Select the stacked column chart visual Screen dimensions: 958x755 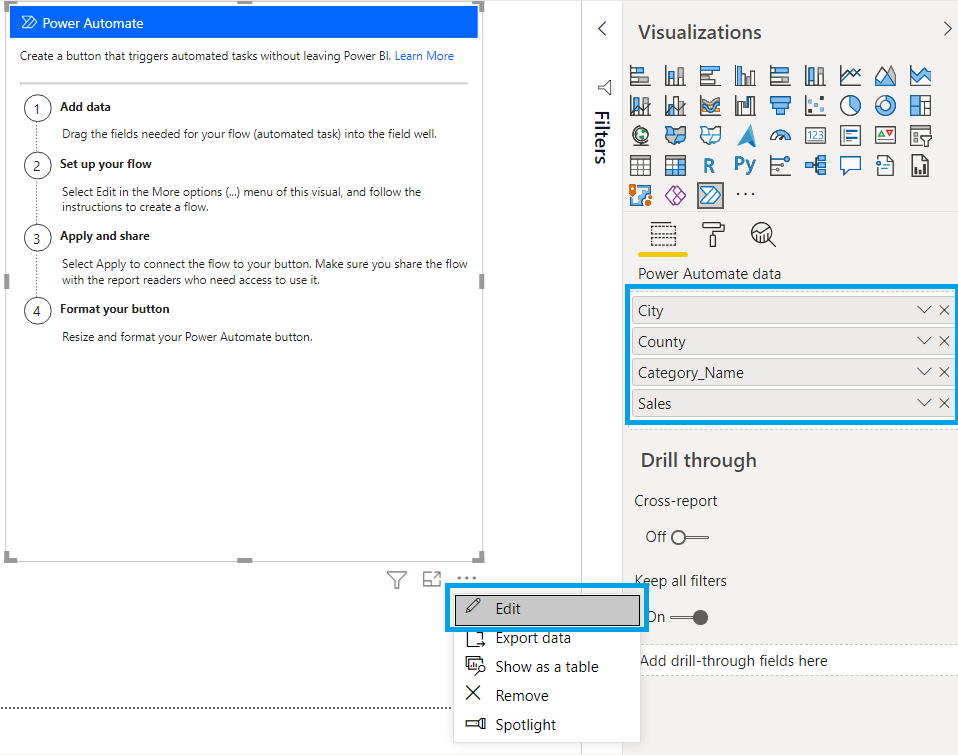coord(675,76)
